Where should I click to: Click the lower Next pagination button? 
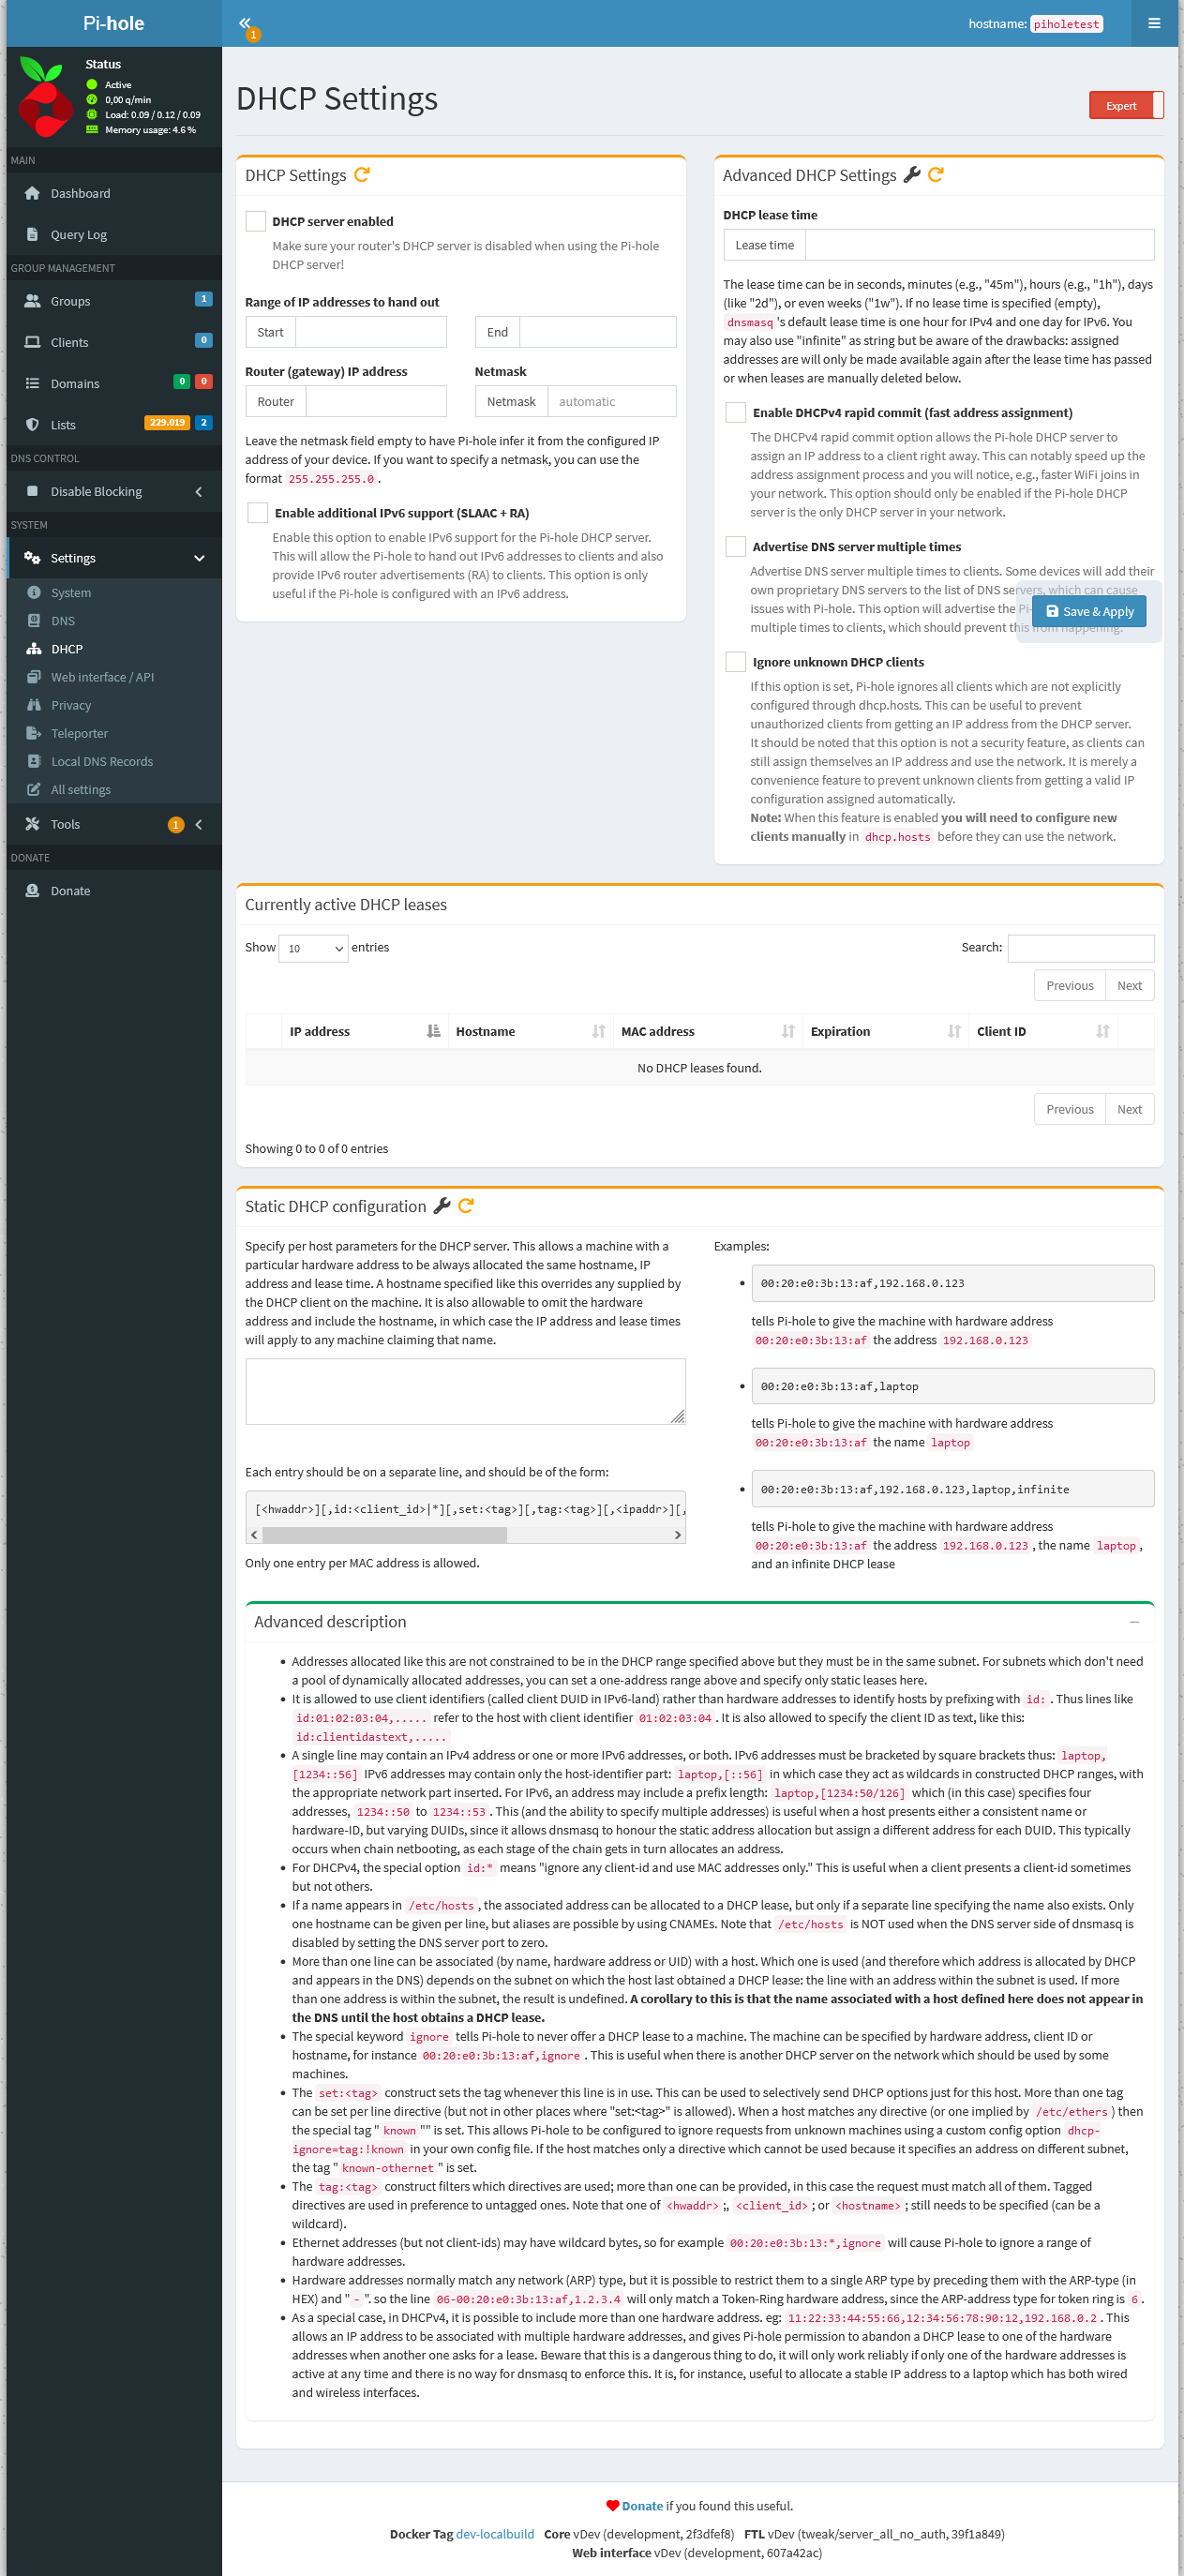(1129, 1109)
